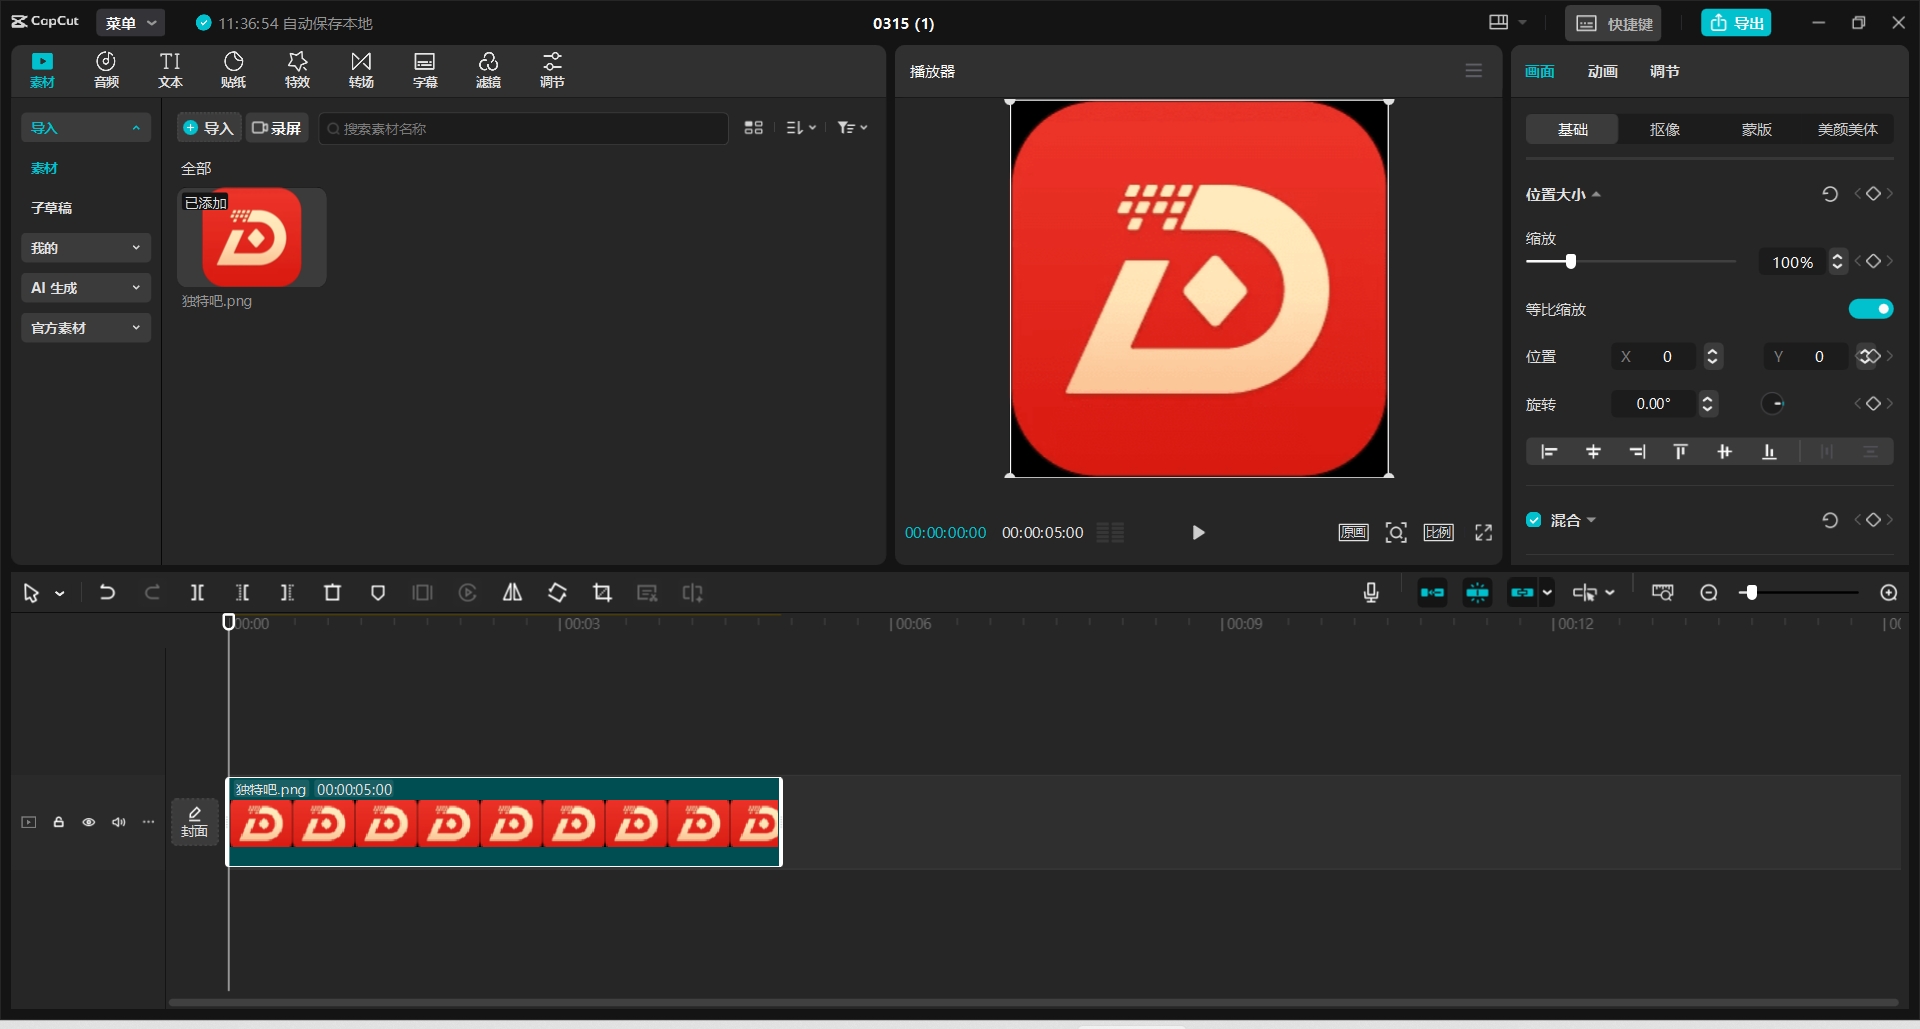The image size is (1920, 1029).
Task: Select the 蒙版 mask tab
Action: (x=1757, y=129)
